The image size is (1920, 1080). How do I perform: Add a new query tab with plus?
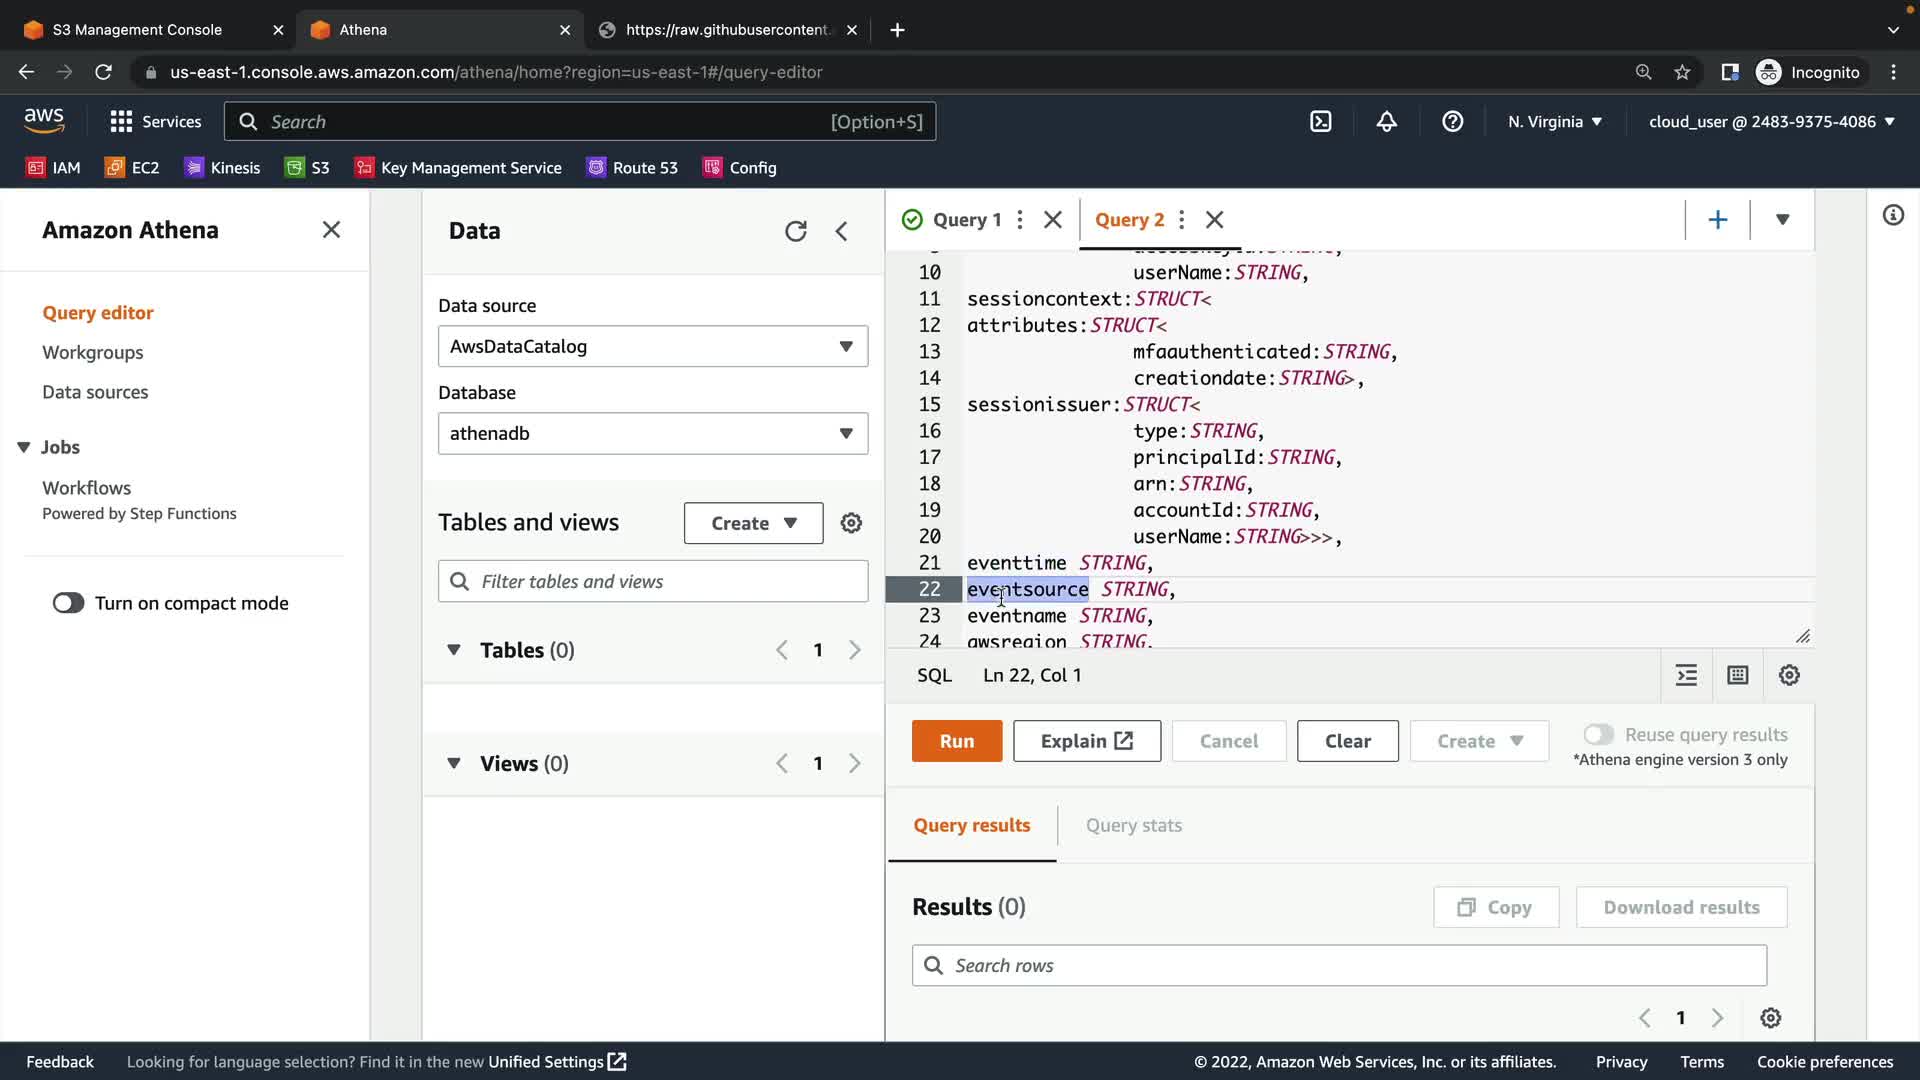1717,220
